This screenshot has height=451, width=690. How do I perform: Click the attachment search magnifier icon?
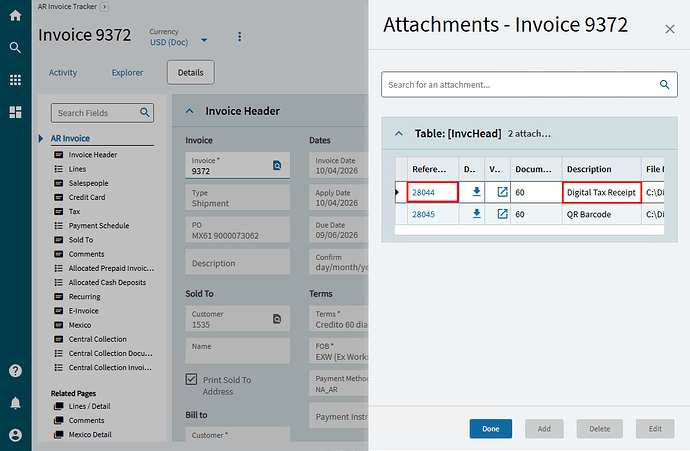(664, 84)
